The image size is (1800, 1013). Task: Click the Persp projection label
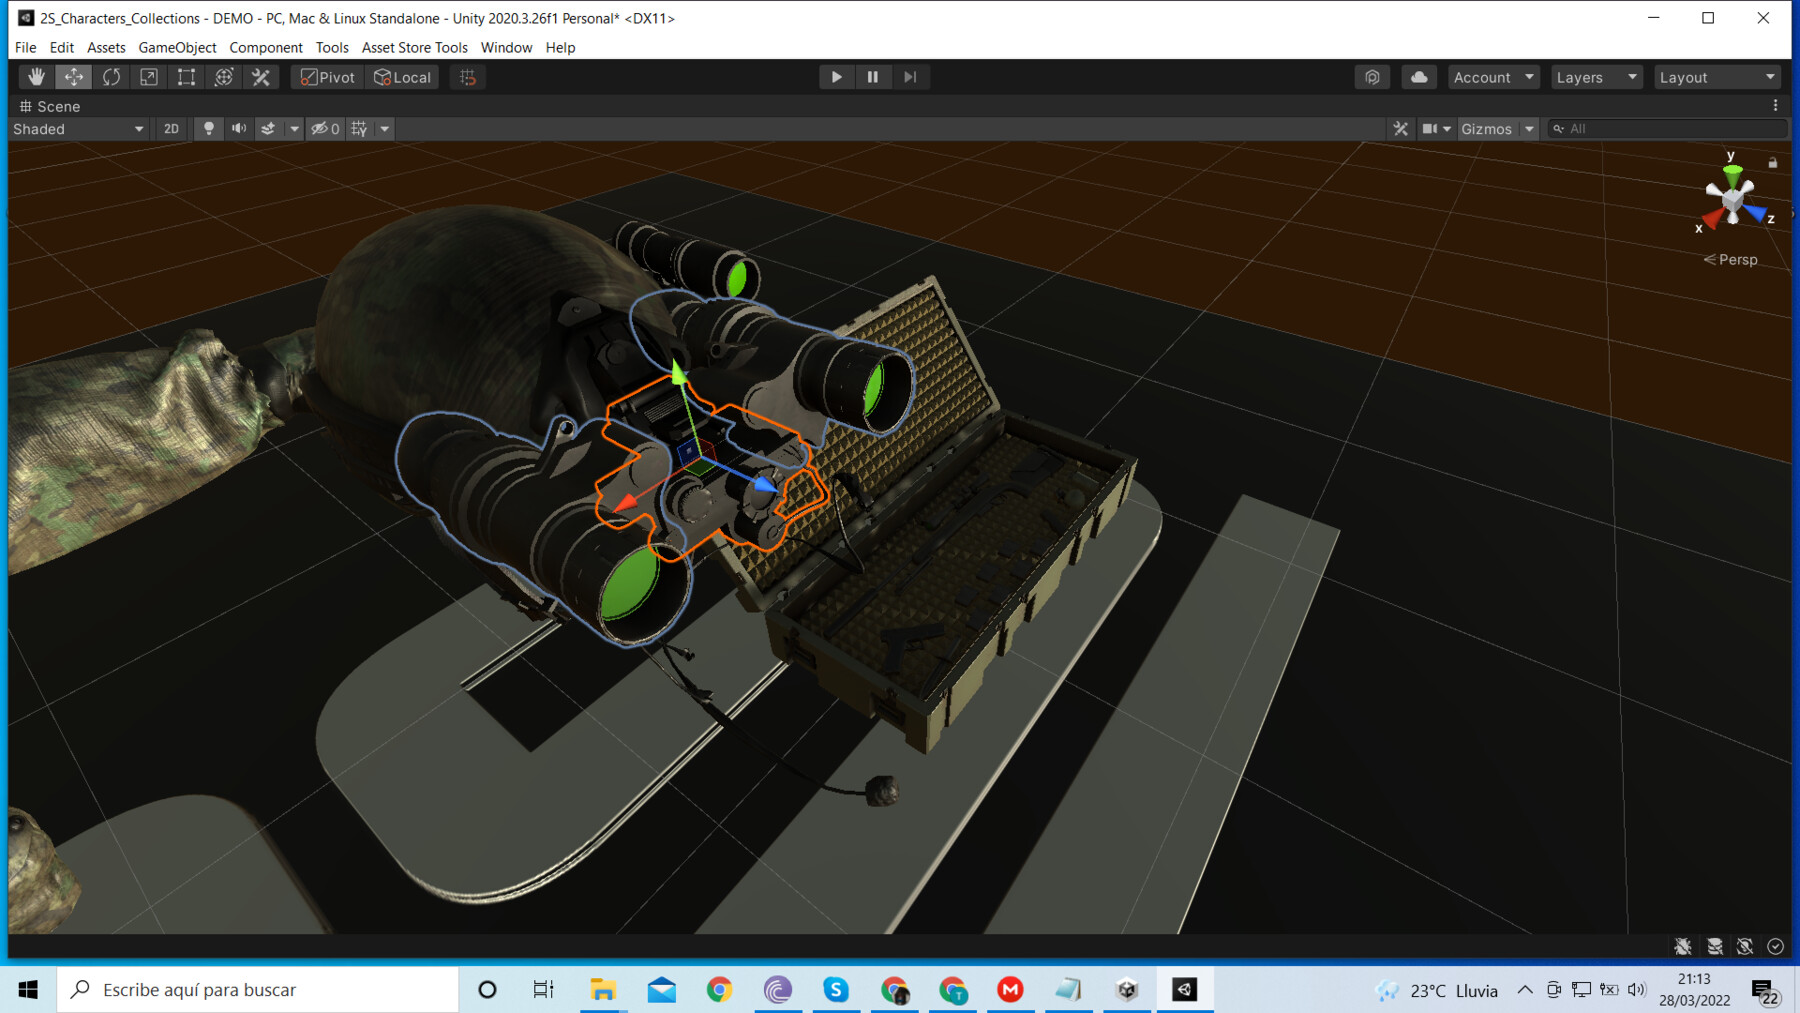1731,259
